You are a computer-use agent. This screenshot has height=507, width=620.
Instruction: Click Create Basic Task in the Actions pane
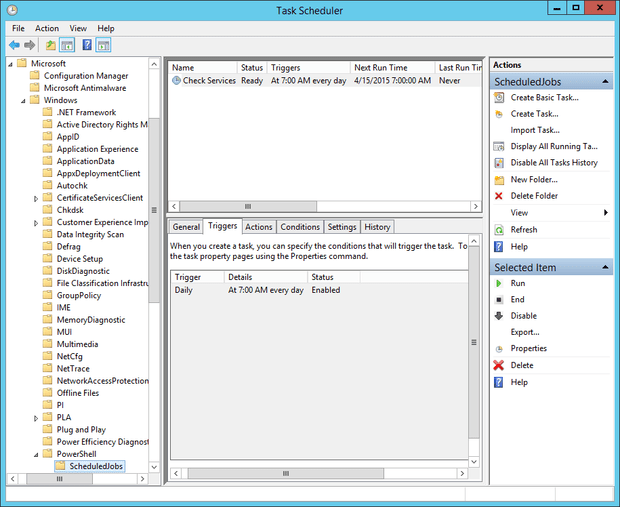(x=544, y=98)
